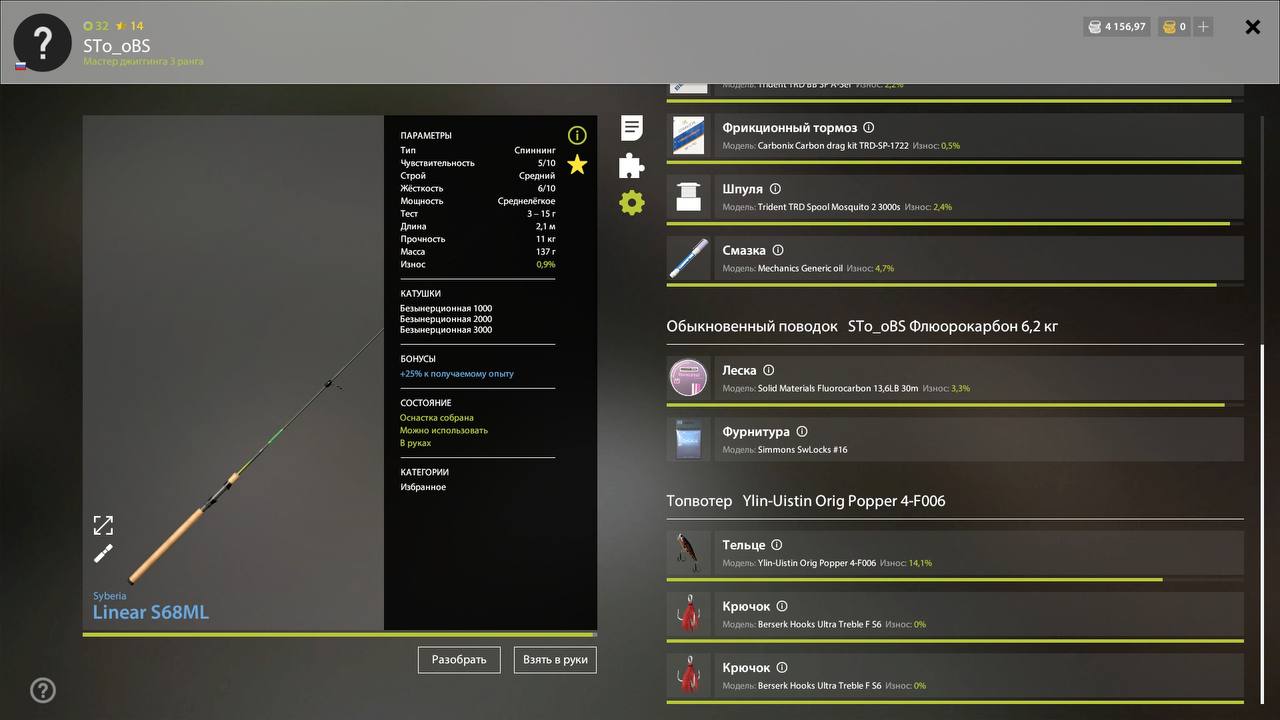Click the green info icon in parameters panel
Image resolution: width=1280 pixels, height=720 pixels.
(577, 135)
